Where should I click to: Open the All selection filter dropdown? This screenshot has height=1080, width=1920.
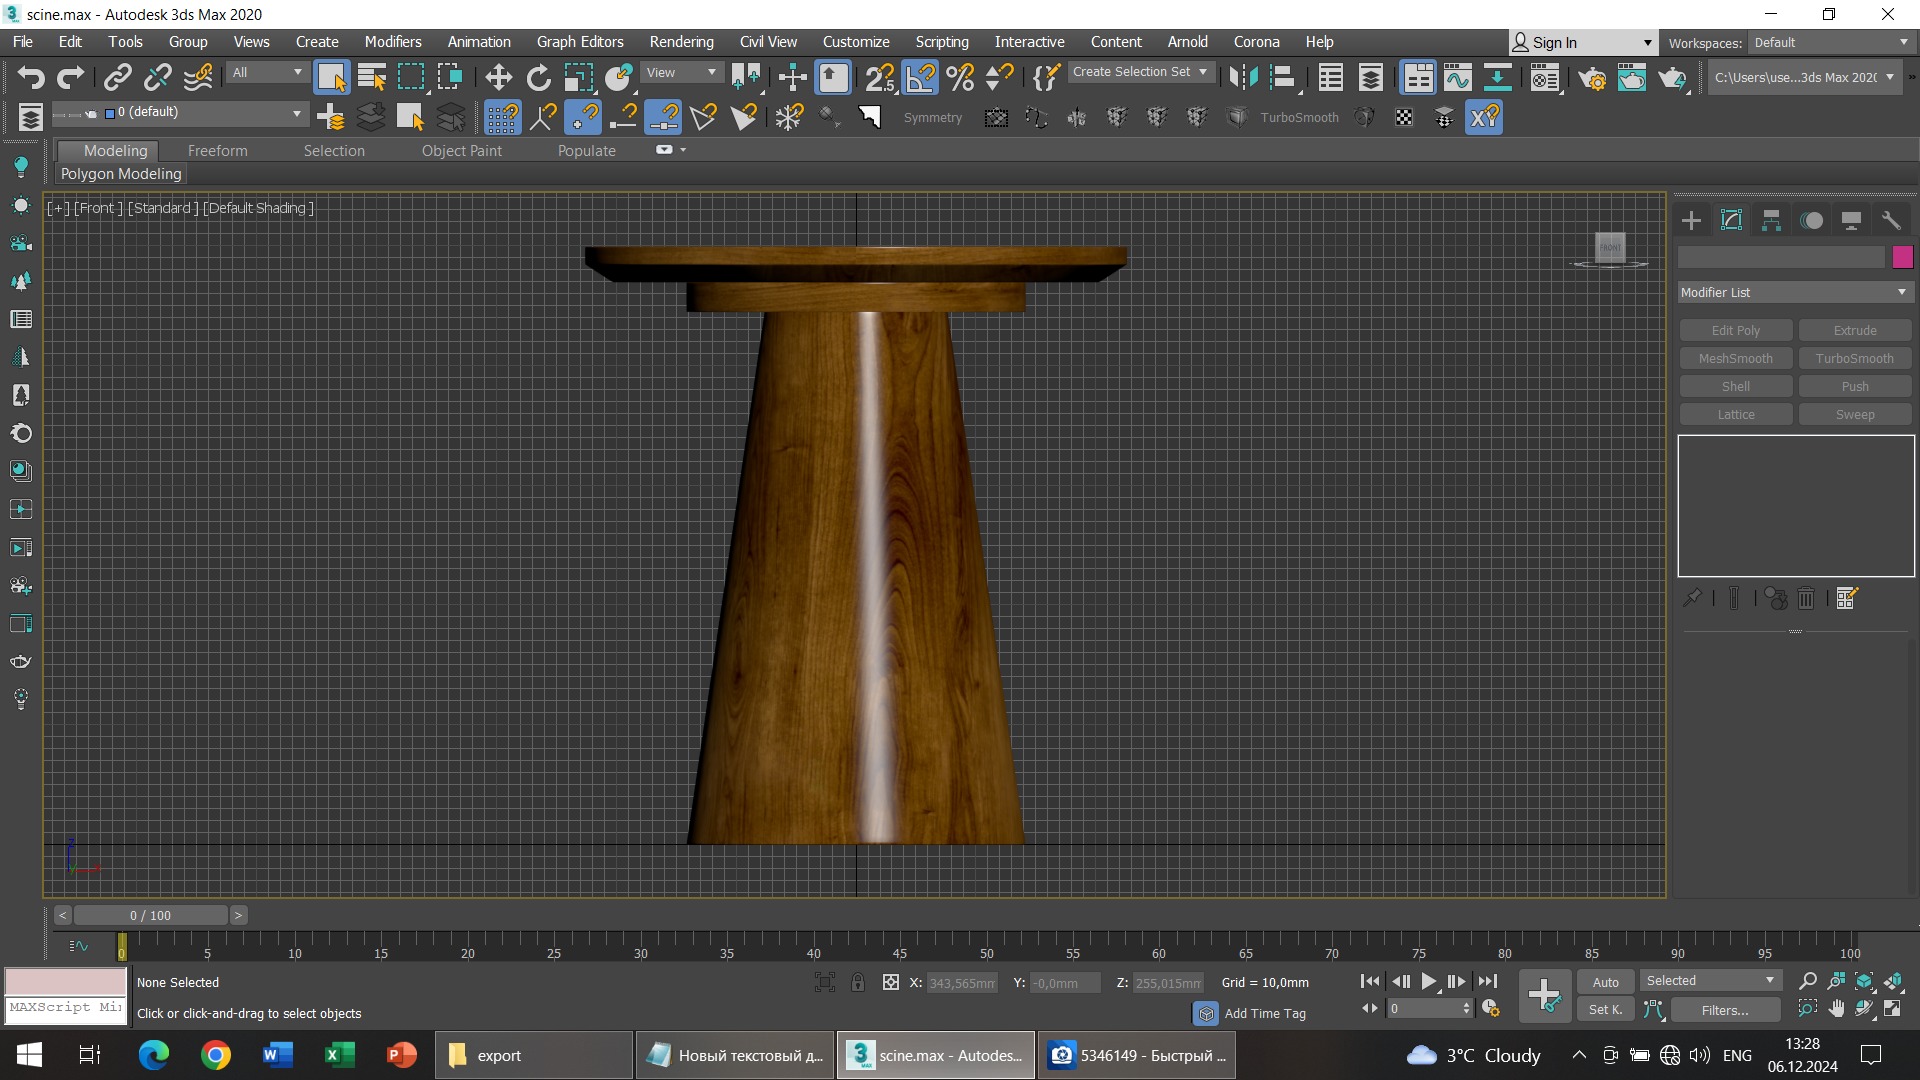(267, 72)
